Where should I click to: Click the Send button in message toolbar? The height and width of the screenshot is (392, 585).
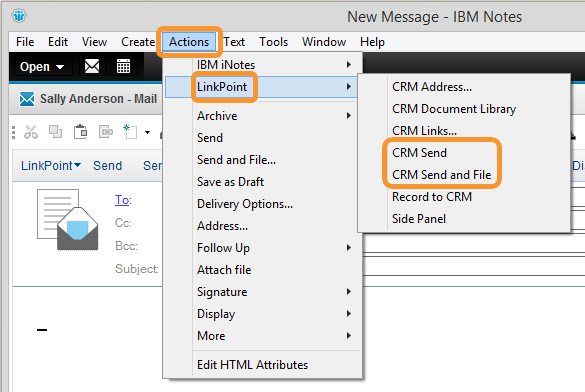[x=107, y=166]
